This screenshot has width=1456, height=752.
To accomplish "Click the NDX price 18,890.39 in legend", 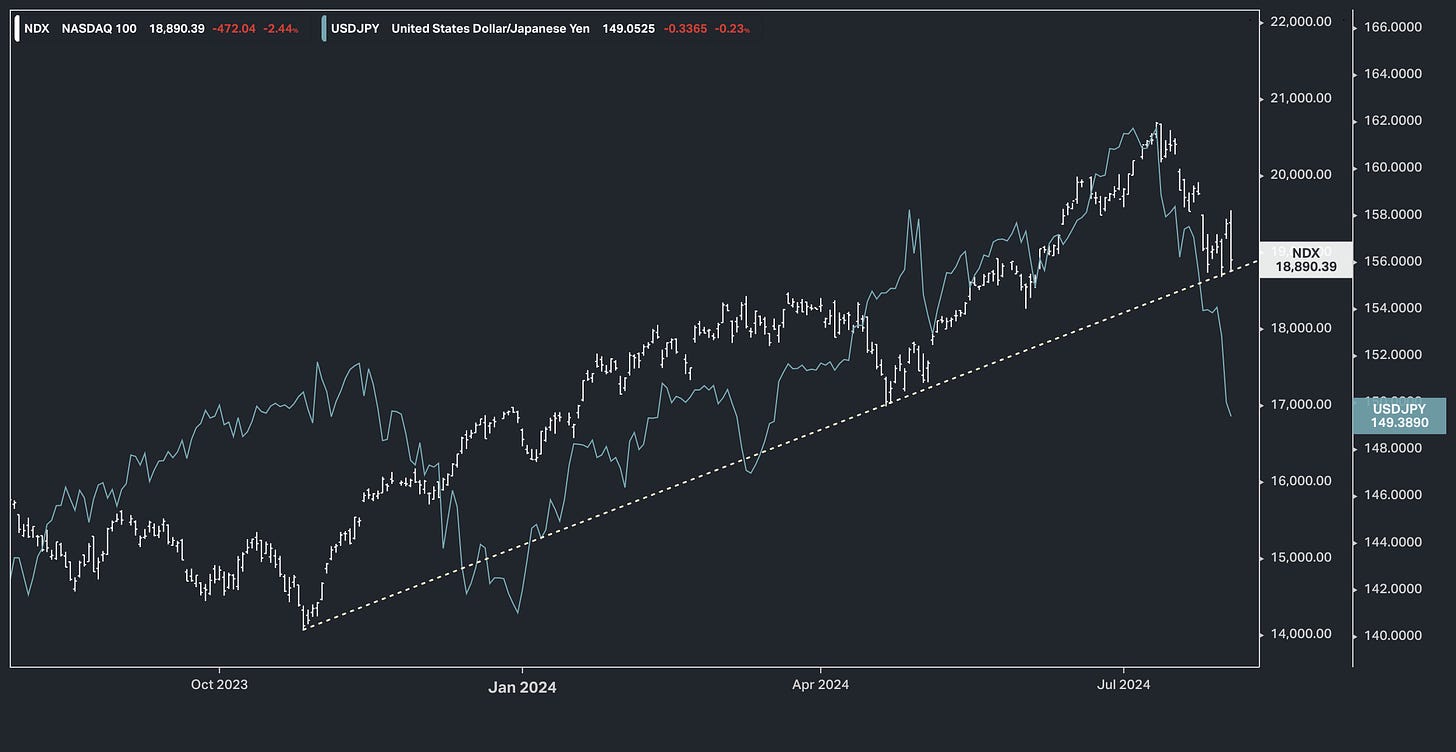I will 177,29.
